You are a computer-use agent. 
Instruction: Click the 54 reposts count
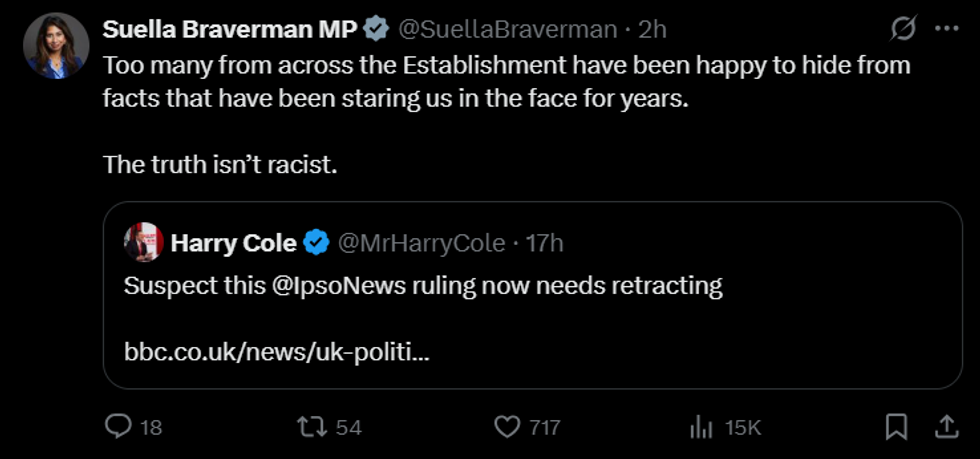tap(348, 427)
